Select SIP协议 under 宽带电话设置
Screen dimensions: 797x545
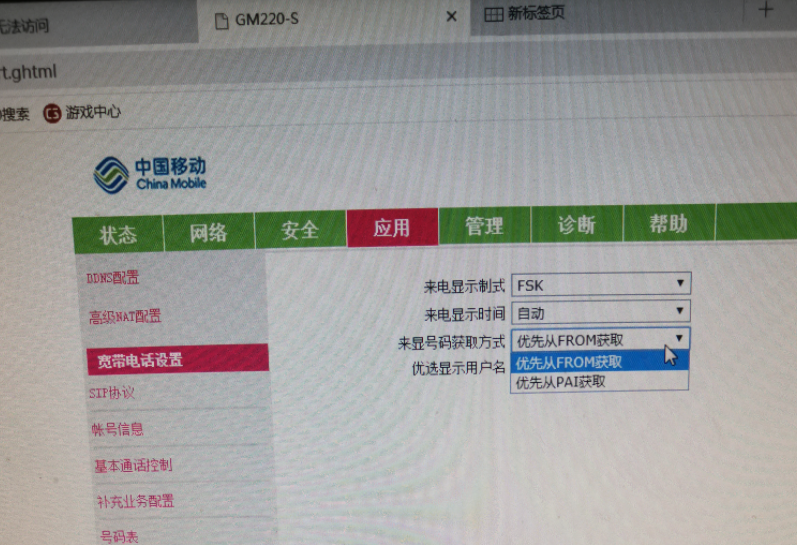112,394
